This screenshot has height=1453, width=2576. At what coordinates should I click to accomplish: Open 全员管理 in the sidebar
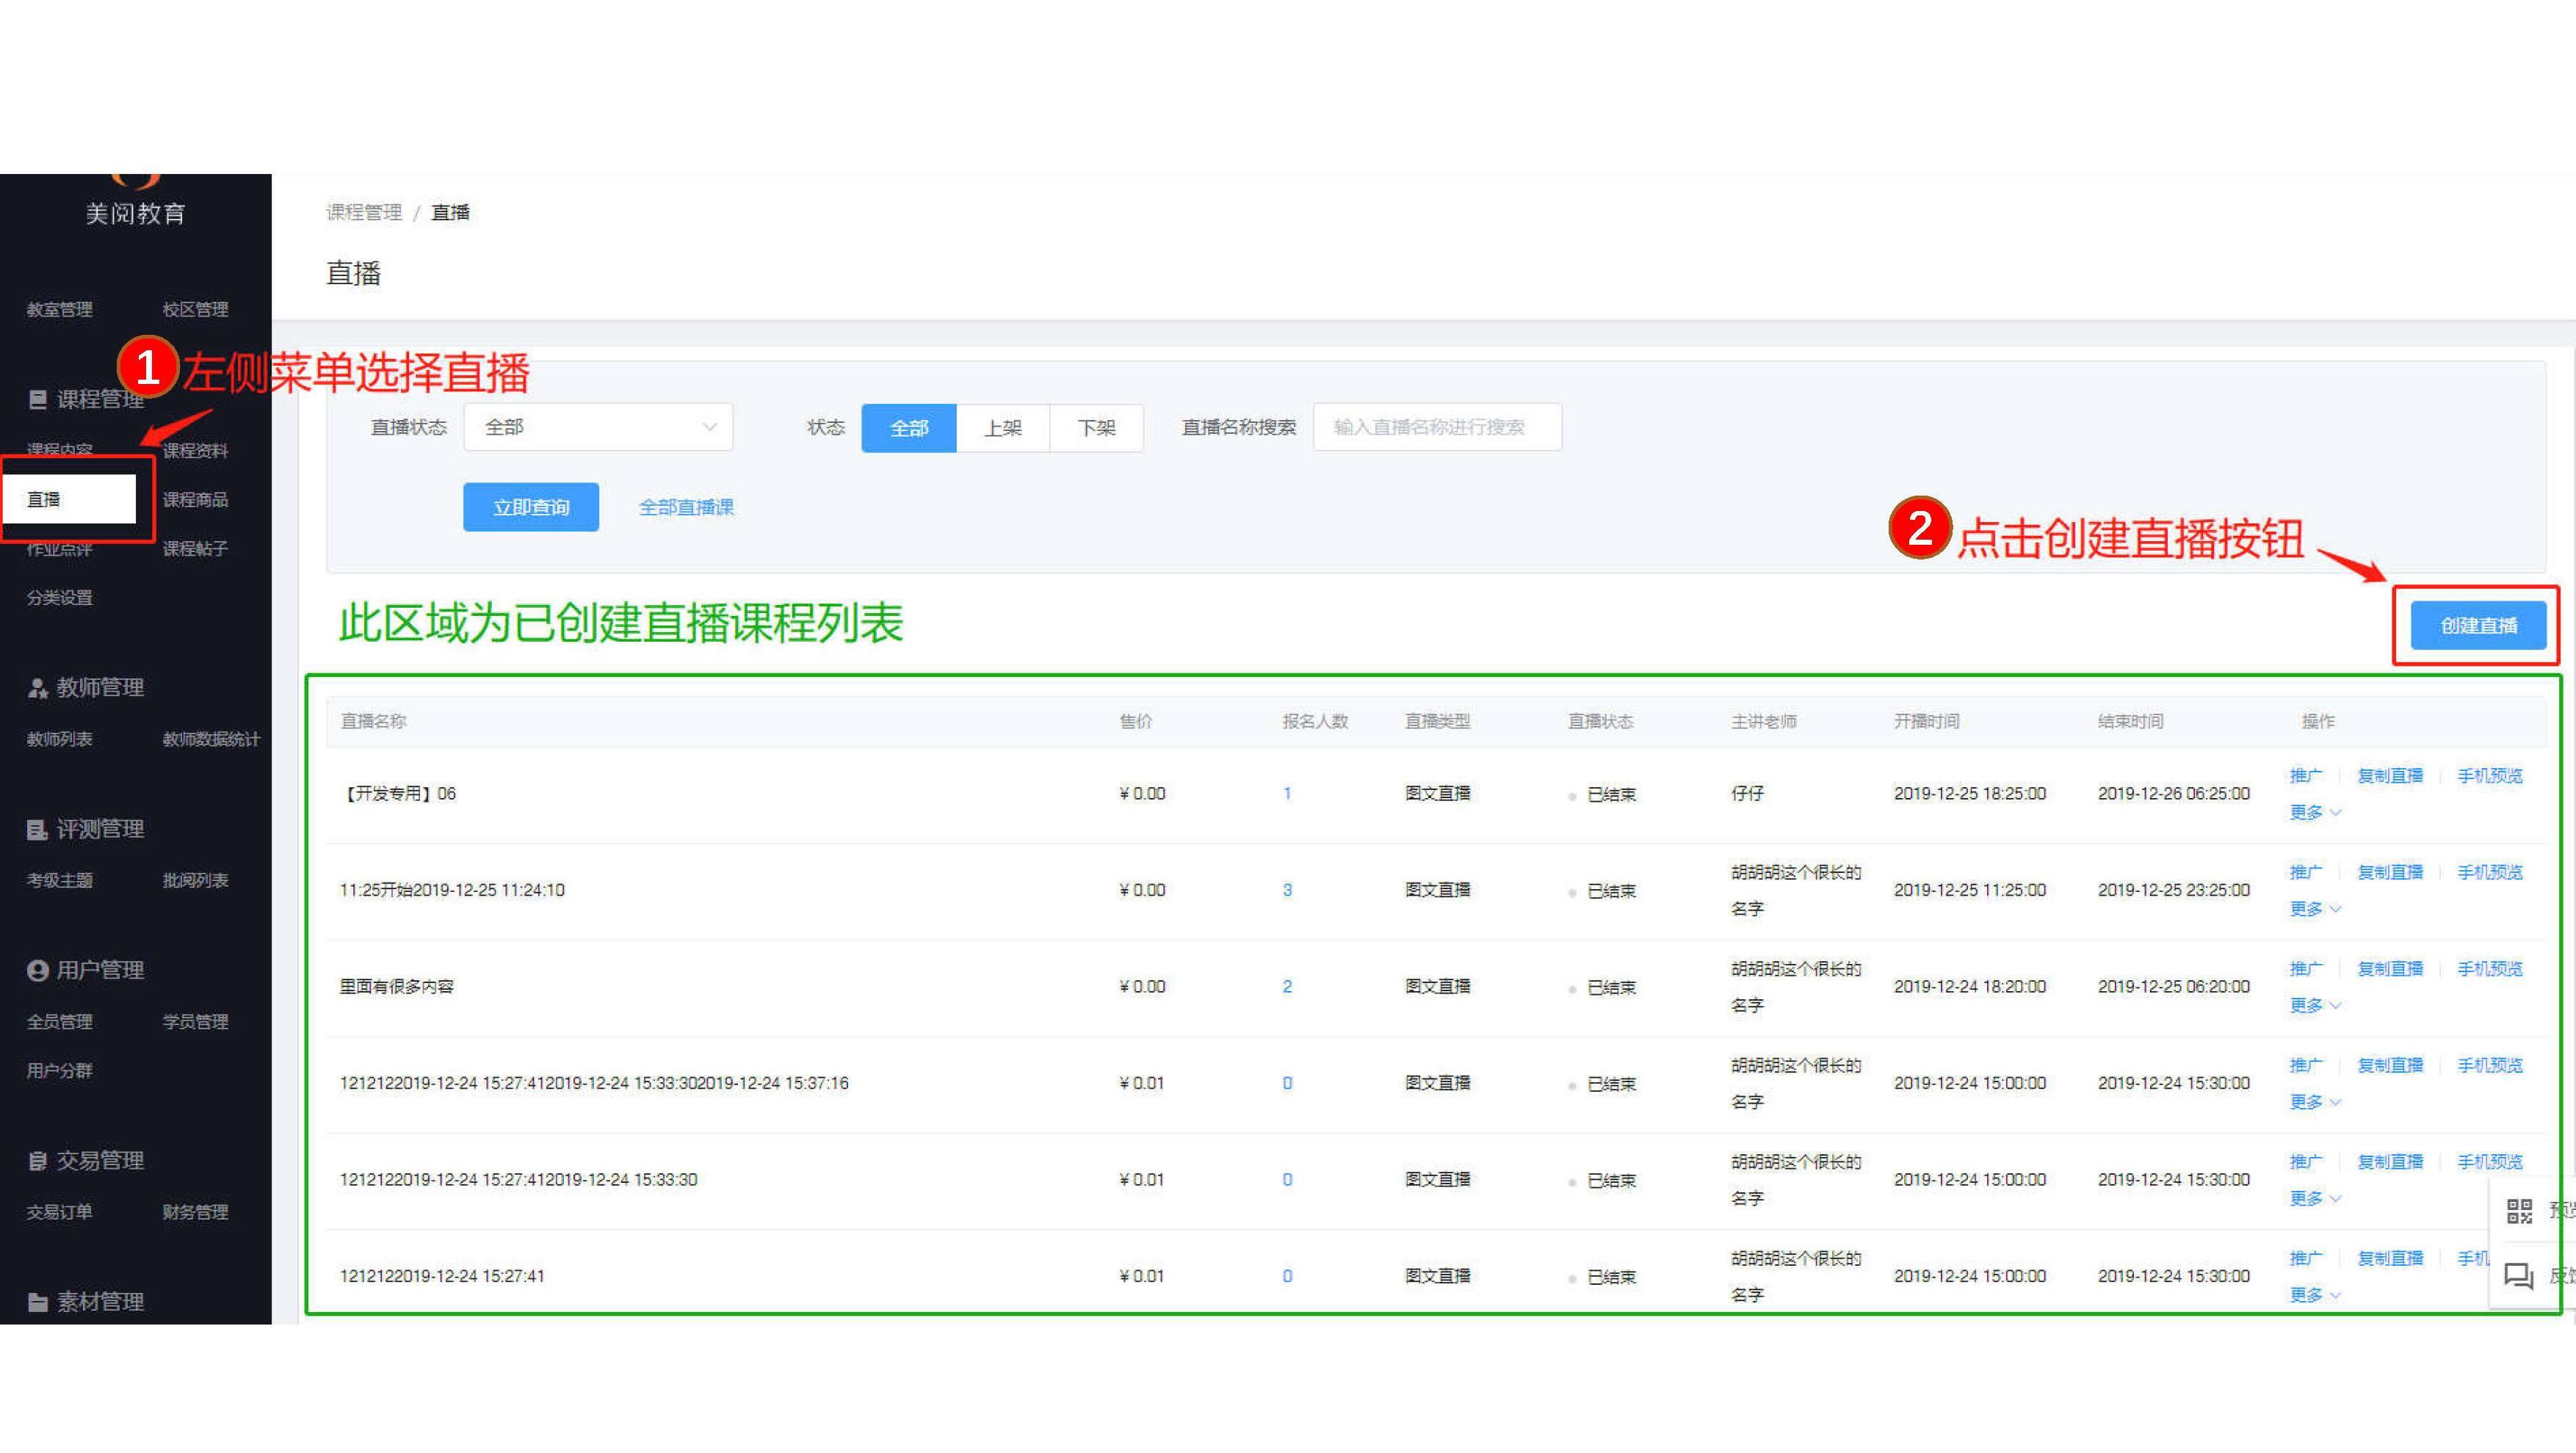60,1022
